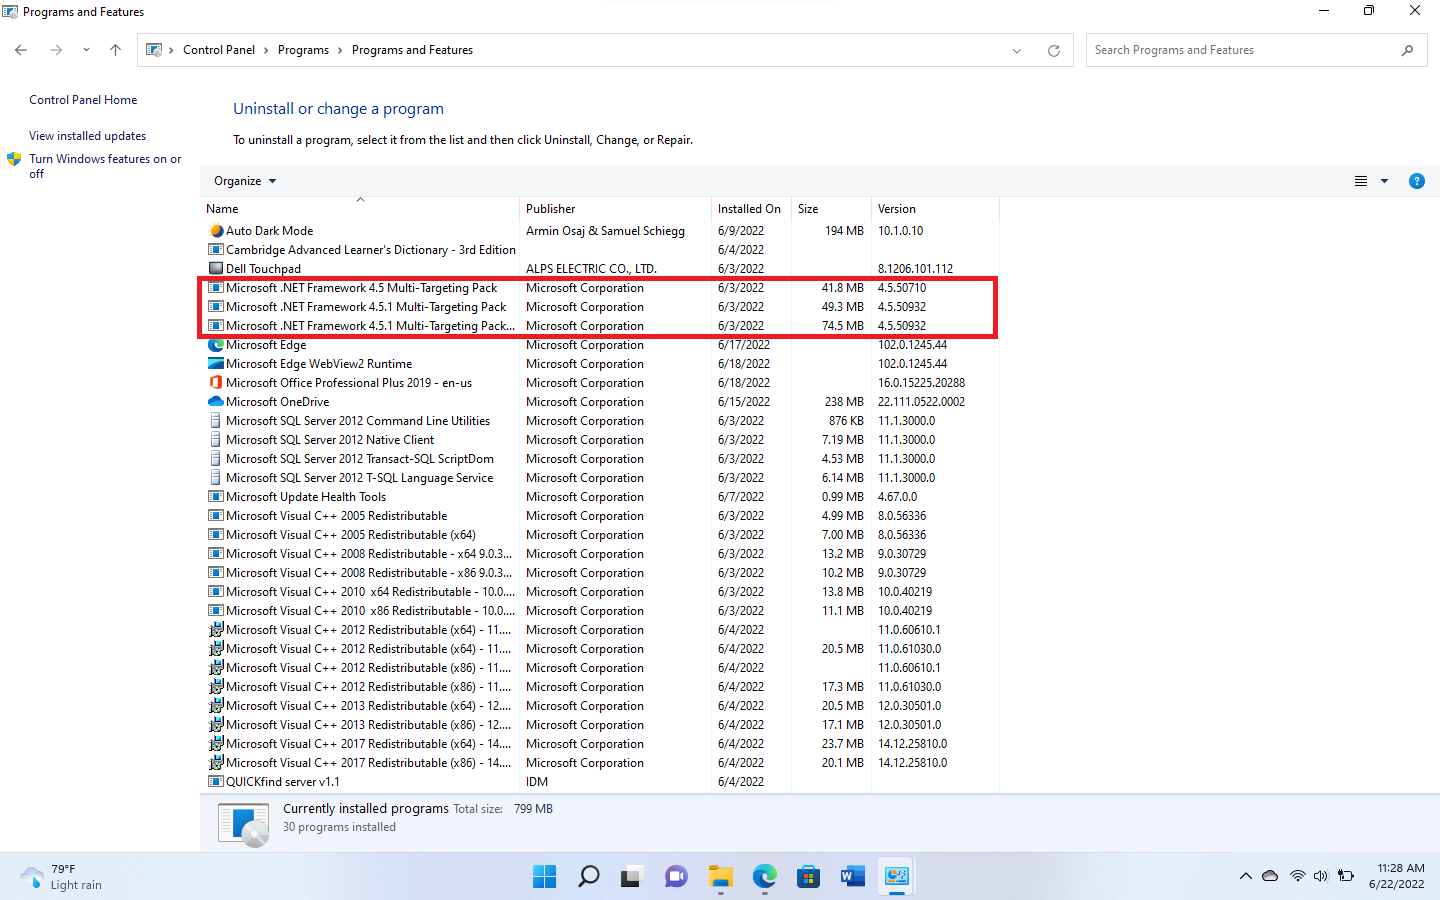Screen dimensions: 1440x900
Task: Select Visual C++ 2017 Redistributable (x86) entry
Action: [369, 763]
